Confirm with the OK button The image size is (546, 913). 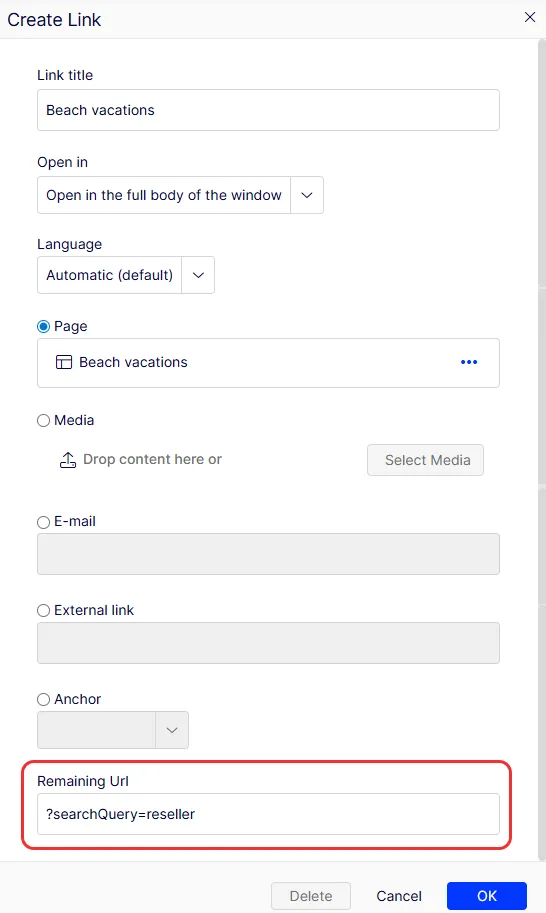(x=487, y=896)
